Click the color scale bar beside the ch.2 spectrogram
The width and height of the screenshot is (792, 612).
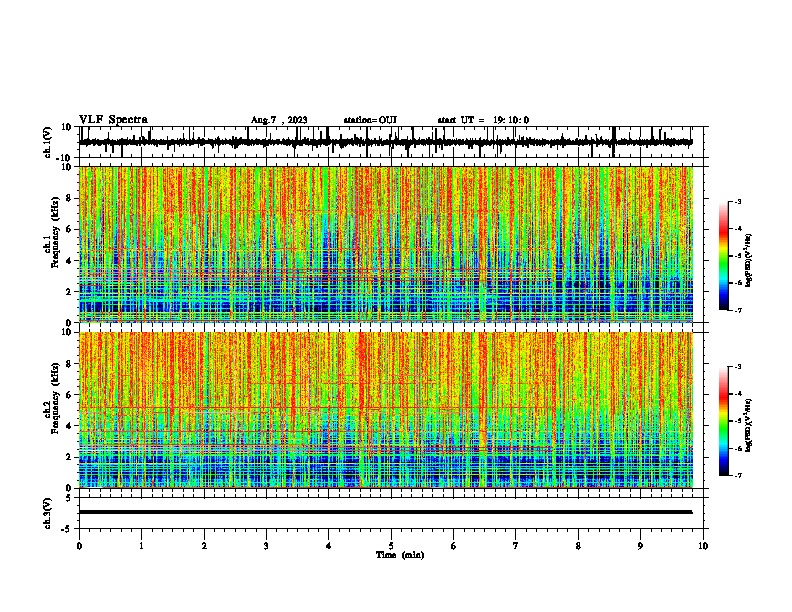pos(724,421)
